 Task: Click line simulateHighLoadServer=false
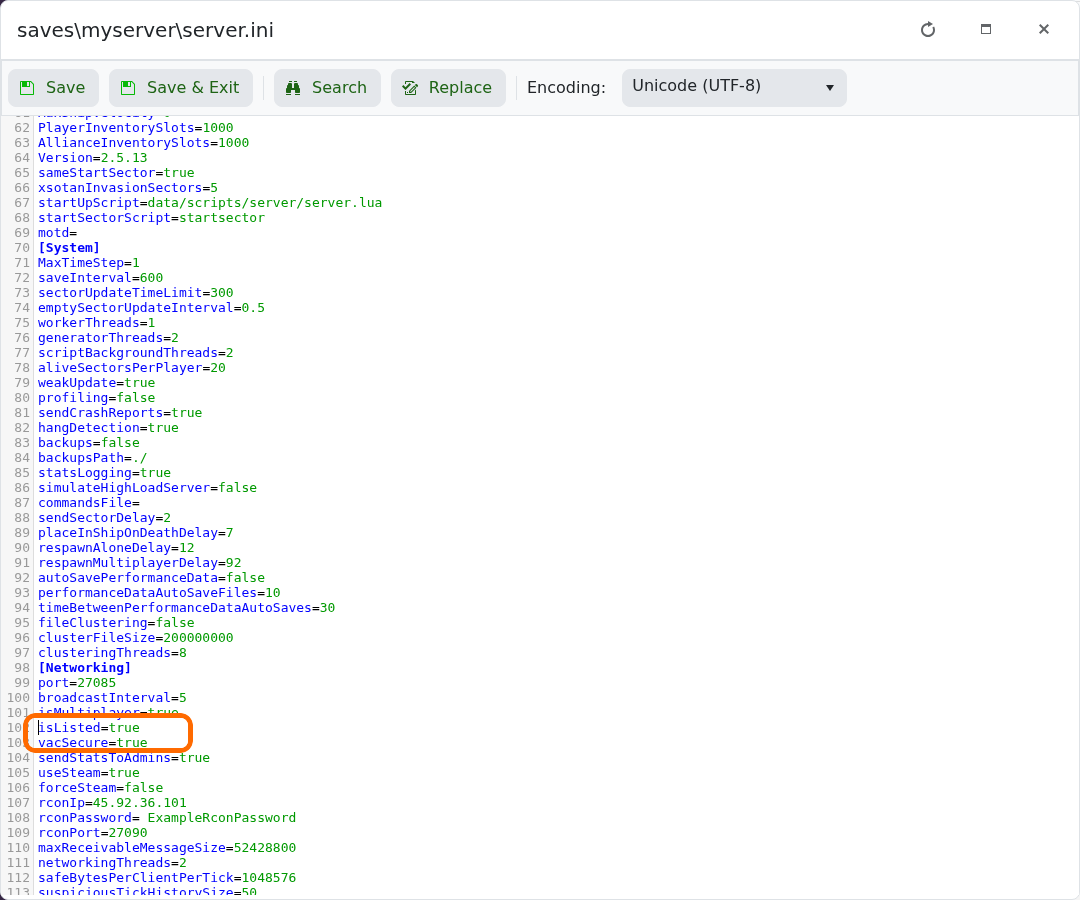click(147, 488)
